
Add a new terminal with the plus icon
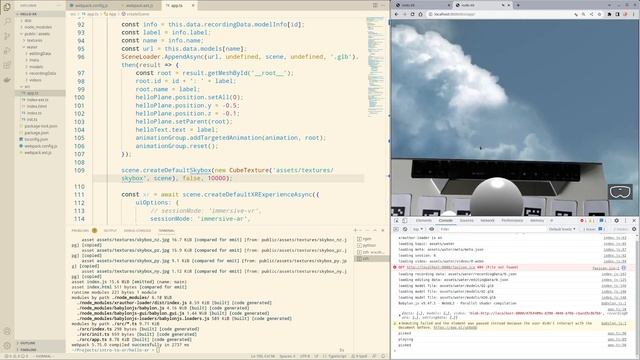click(355, 231)
